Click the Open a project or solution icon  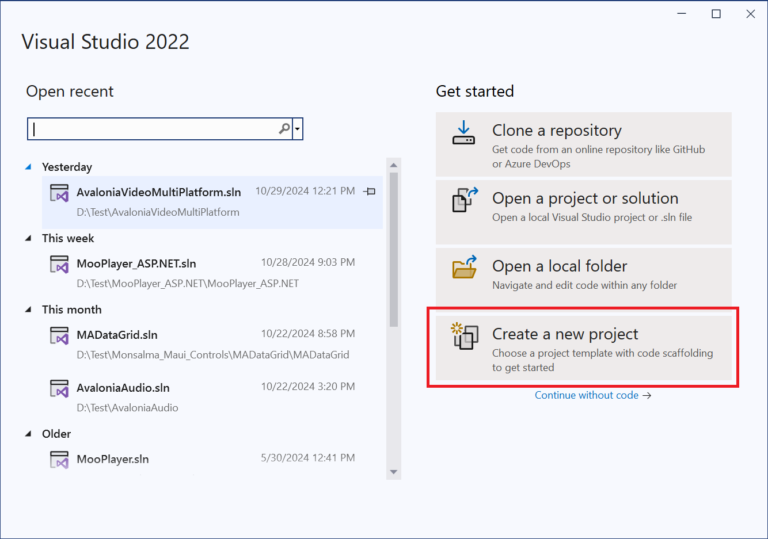tap(465, 201)
